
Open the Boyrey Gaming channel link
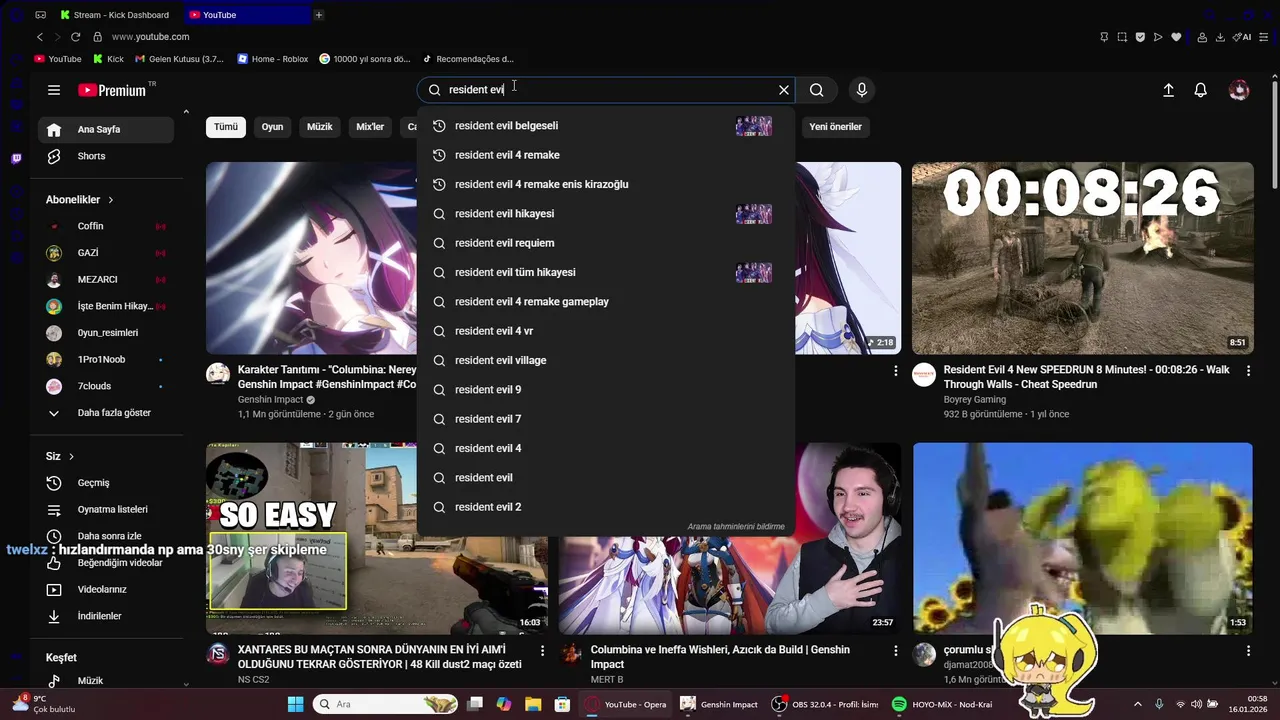tap(975, 400)
